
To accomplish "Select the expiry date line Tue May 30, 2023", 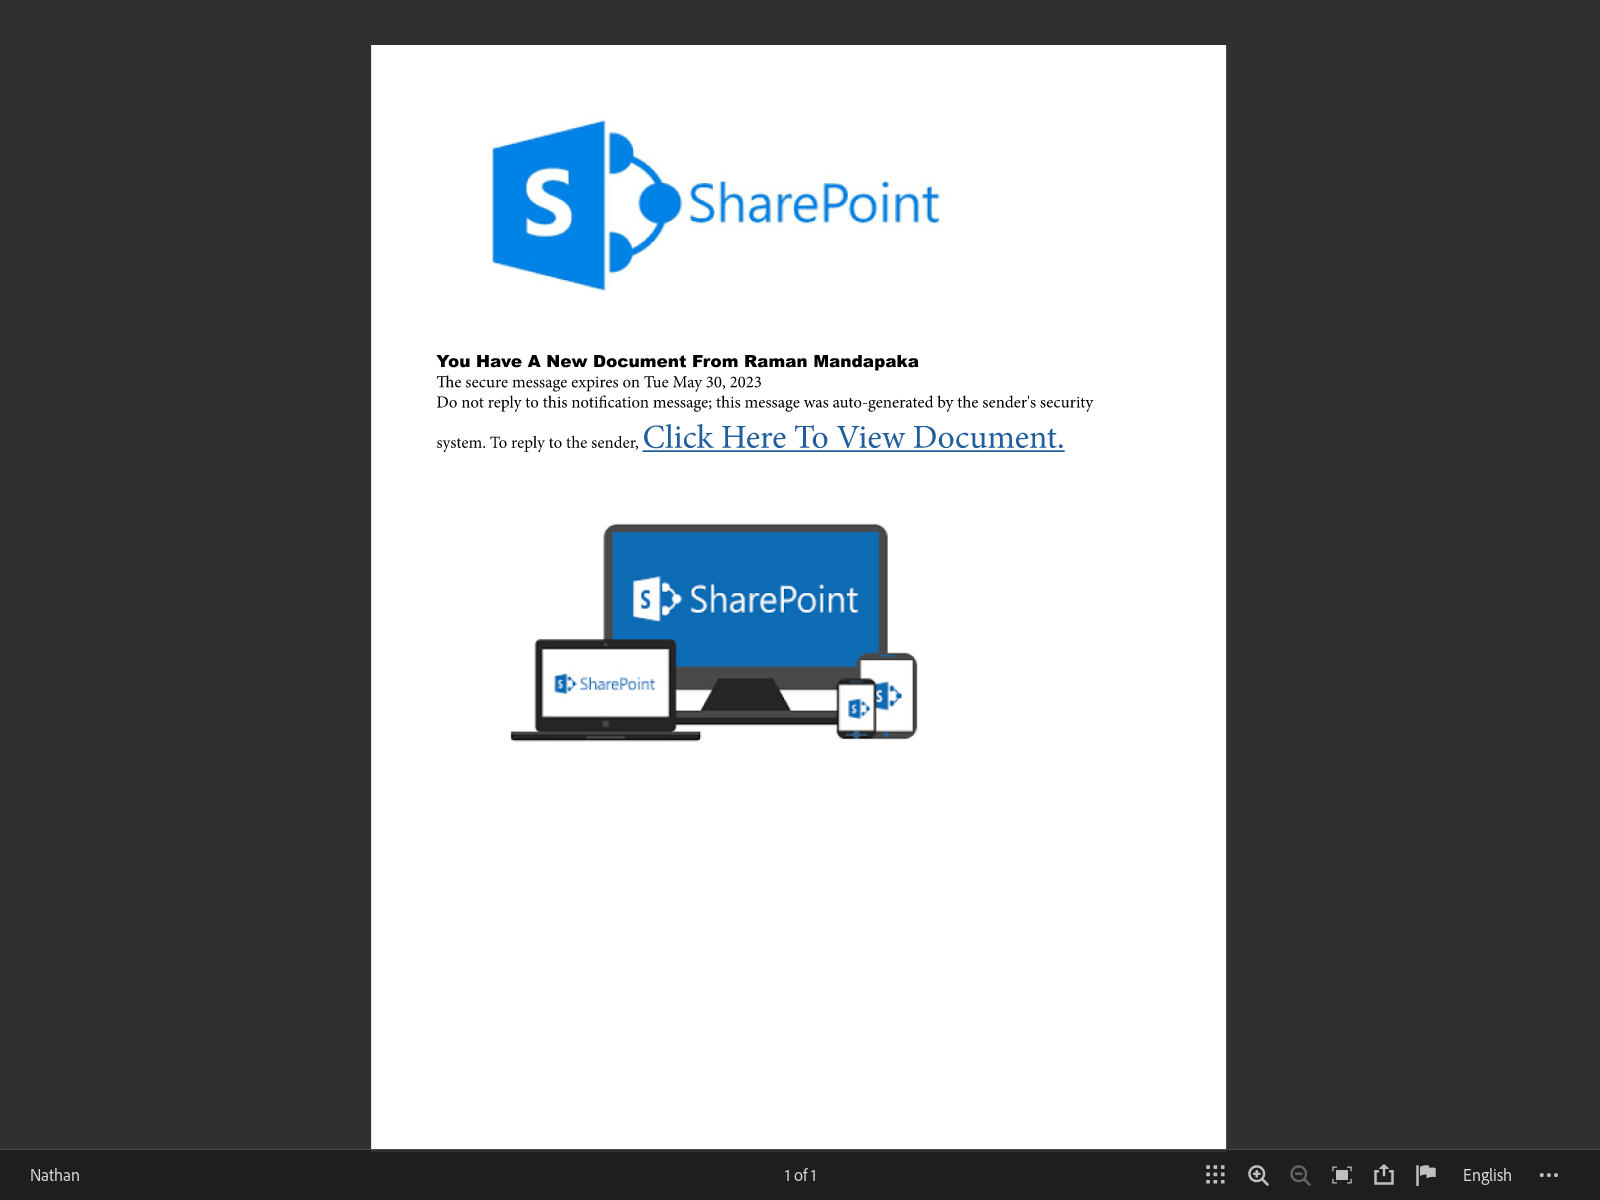I will [x=599, y=382].
